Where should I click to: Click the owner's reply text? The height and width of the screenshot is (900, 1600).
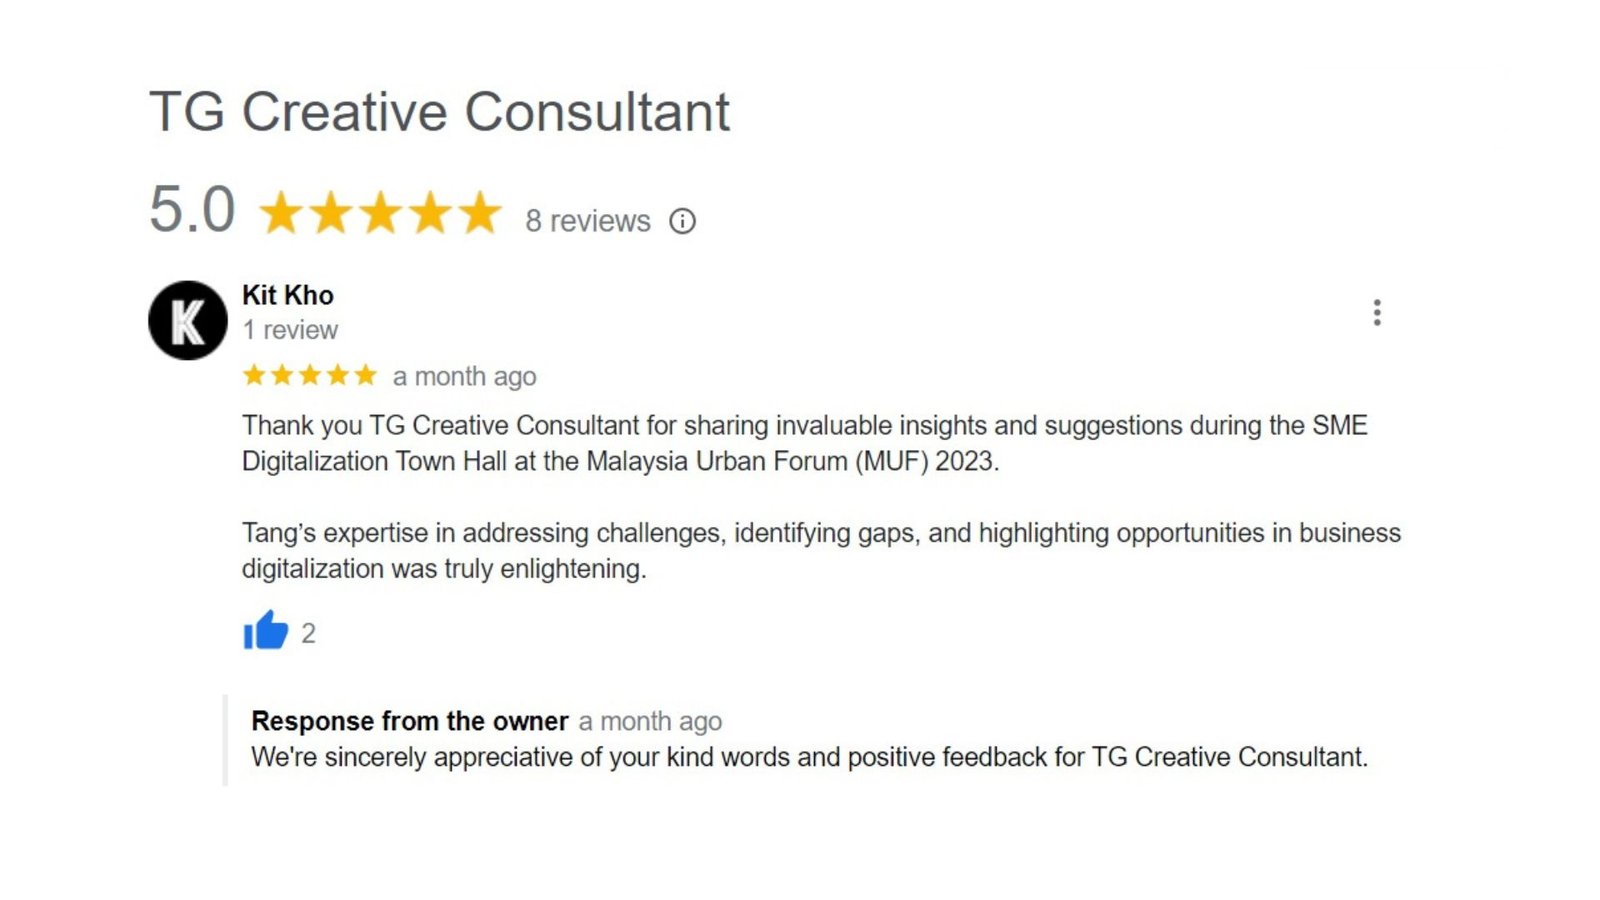(x=809, y=757)
